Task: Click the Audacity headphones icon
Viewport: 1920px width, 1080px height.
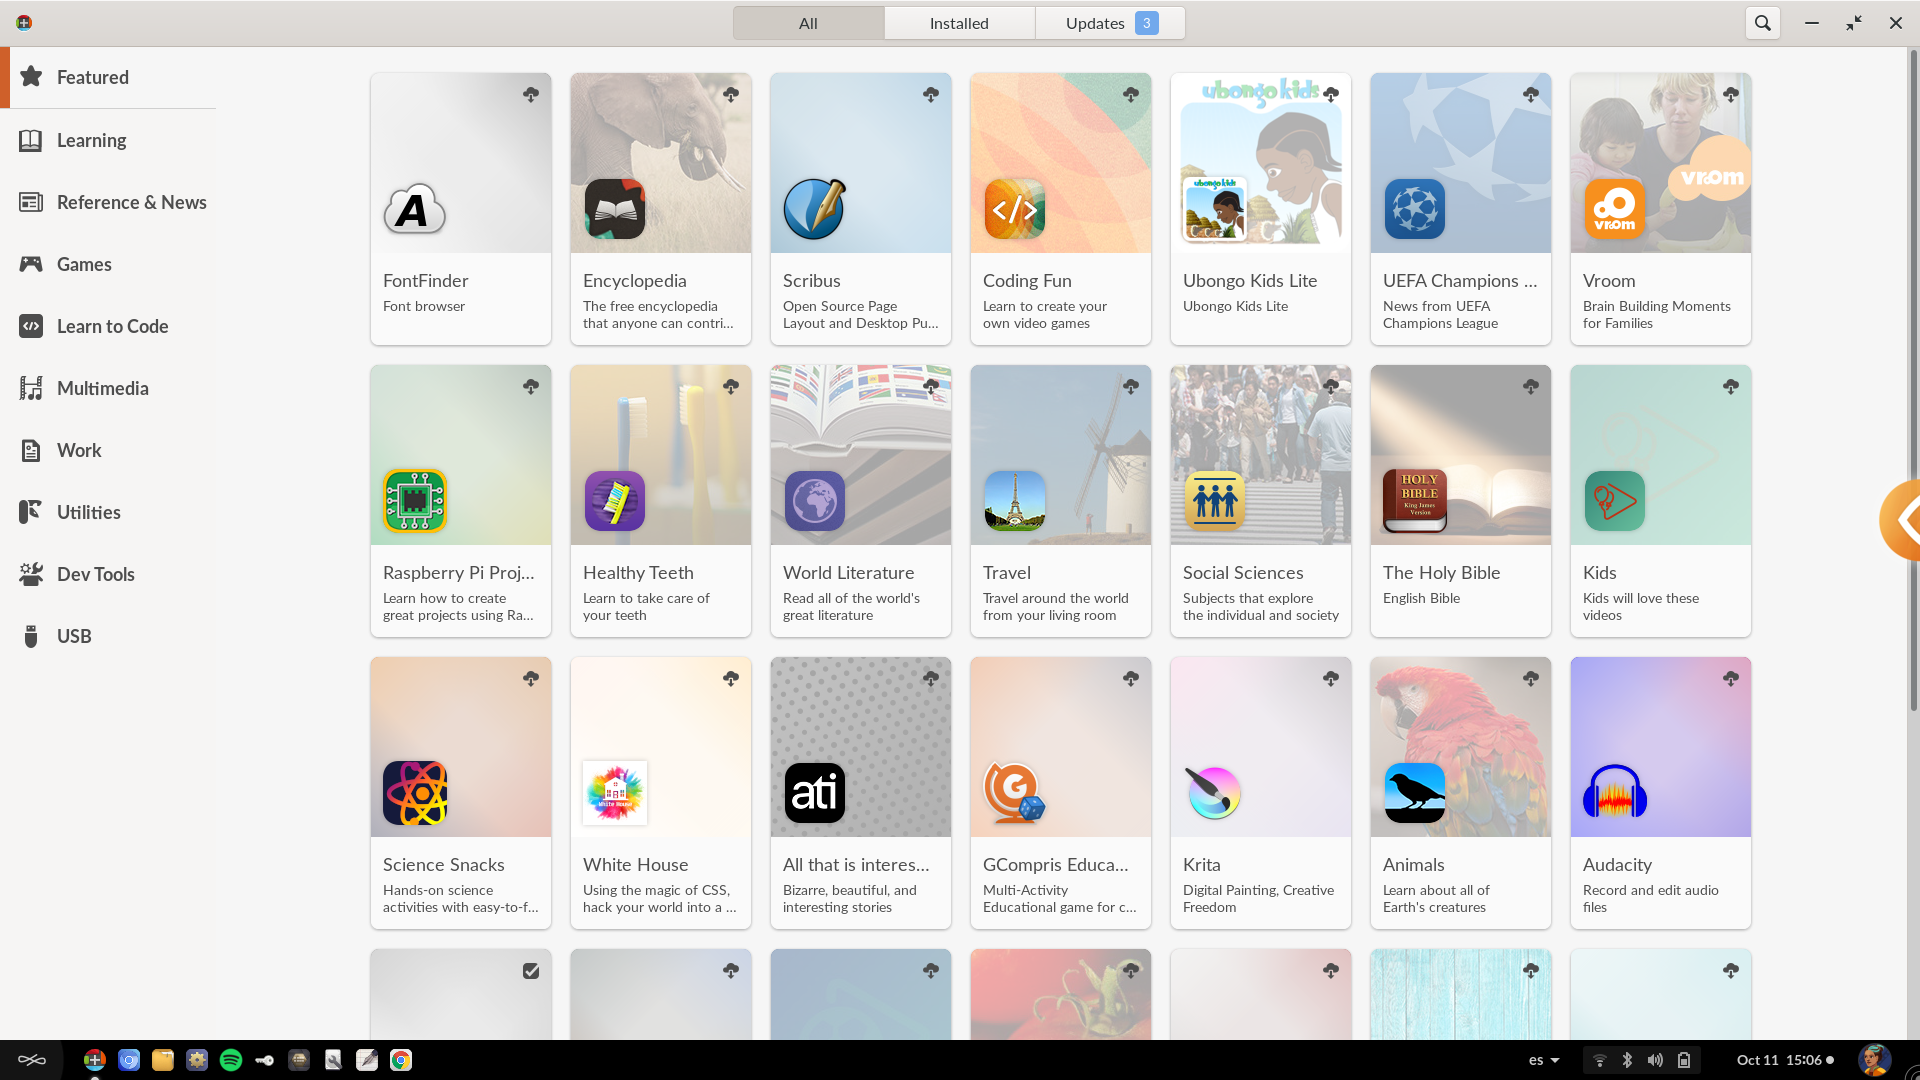Action: (x=1615, y=794)
